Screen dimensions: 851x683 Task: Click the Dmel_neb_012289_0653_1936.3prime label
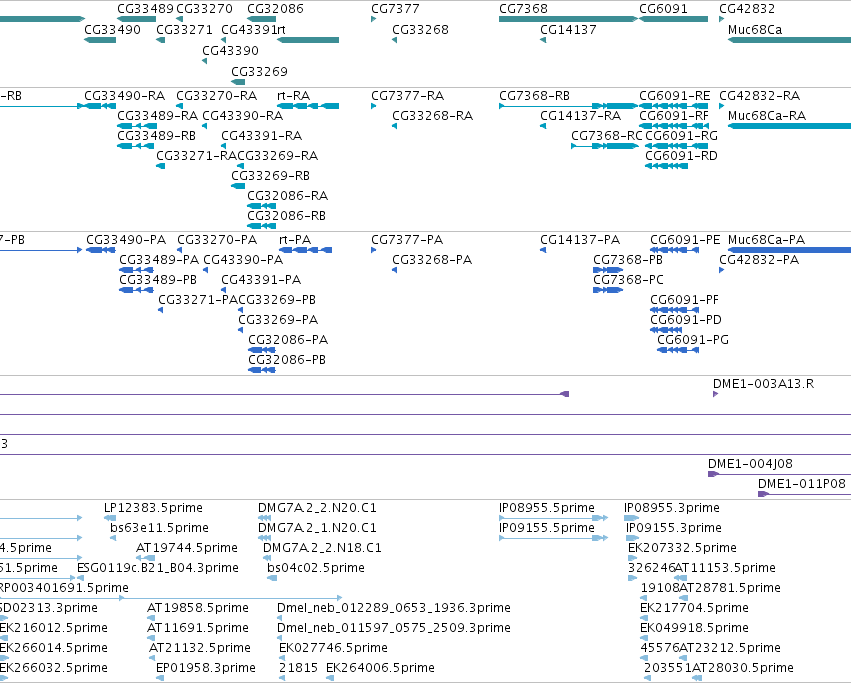pos(393,608)
